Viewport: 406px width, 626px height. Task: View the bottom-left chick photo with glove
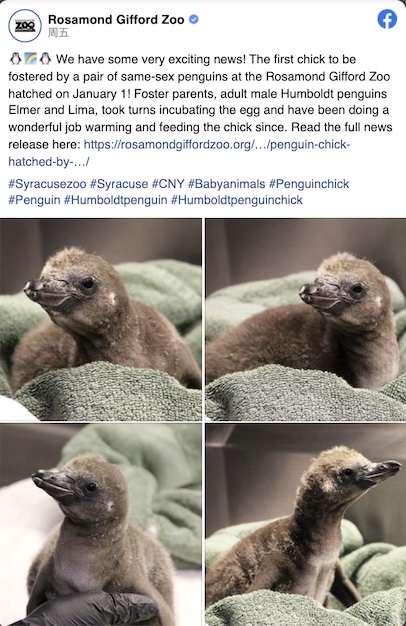click(101, 525)
